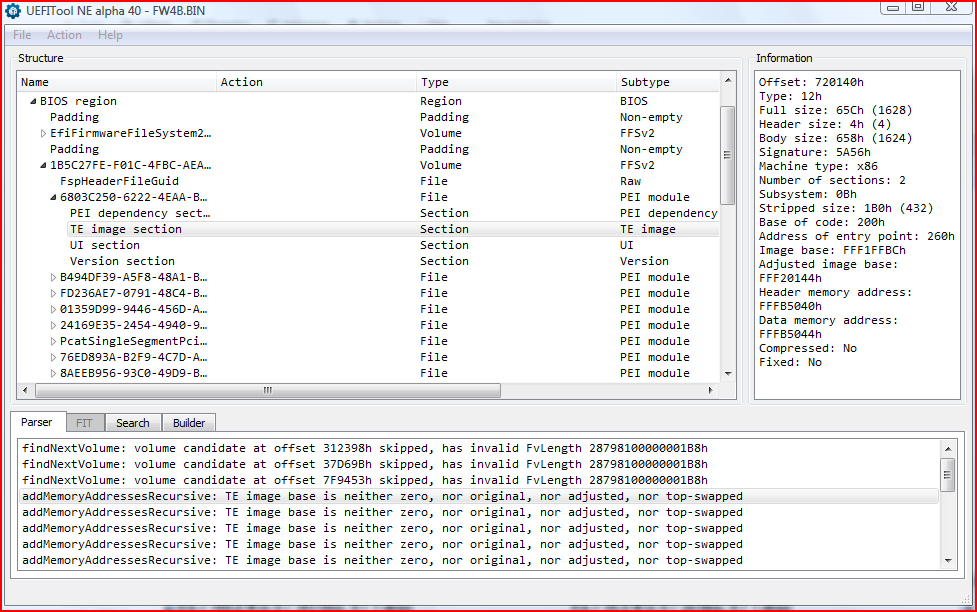Expand the PcatSingleSegmentPci file node
The height and width of the screenshot is (612, 977).
tap(53, 342)
